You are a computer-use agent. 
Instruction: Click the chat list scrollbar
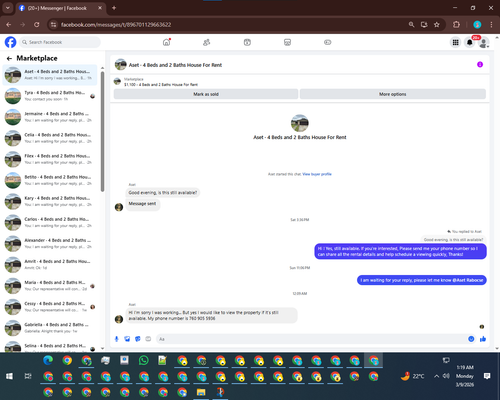(102, 132)
